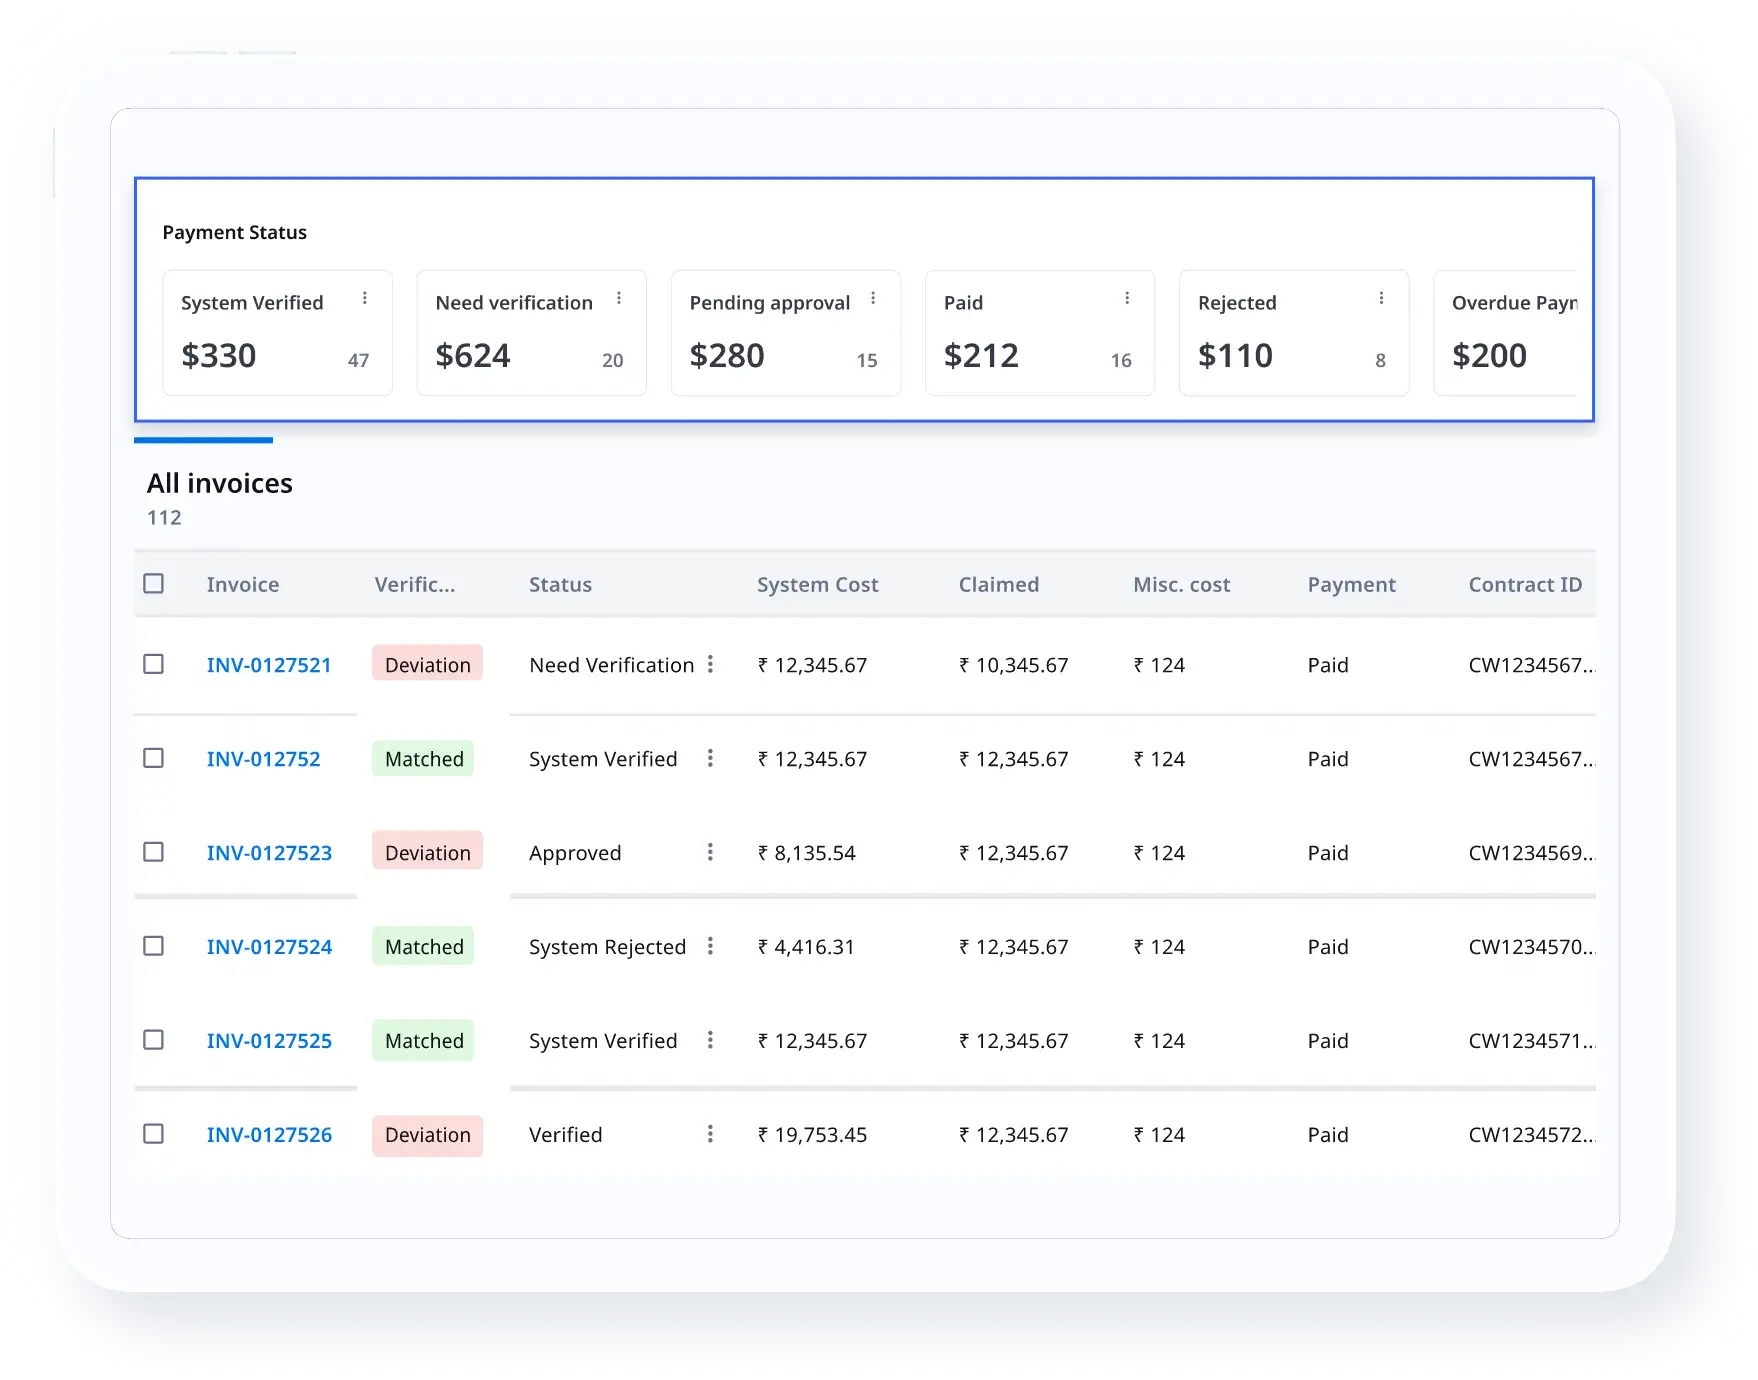Select all invoices with header checkbox

tap(153, 583)
